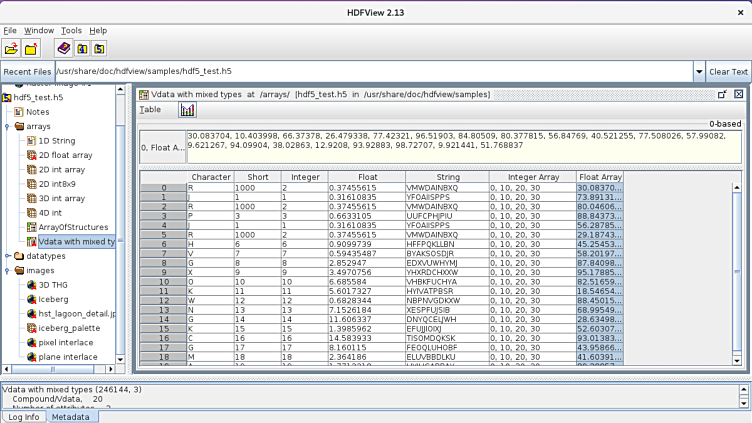Click the HDF5 library version icon
This screenshot has height=423, width=752.
click(x=99, y=48)
